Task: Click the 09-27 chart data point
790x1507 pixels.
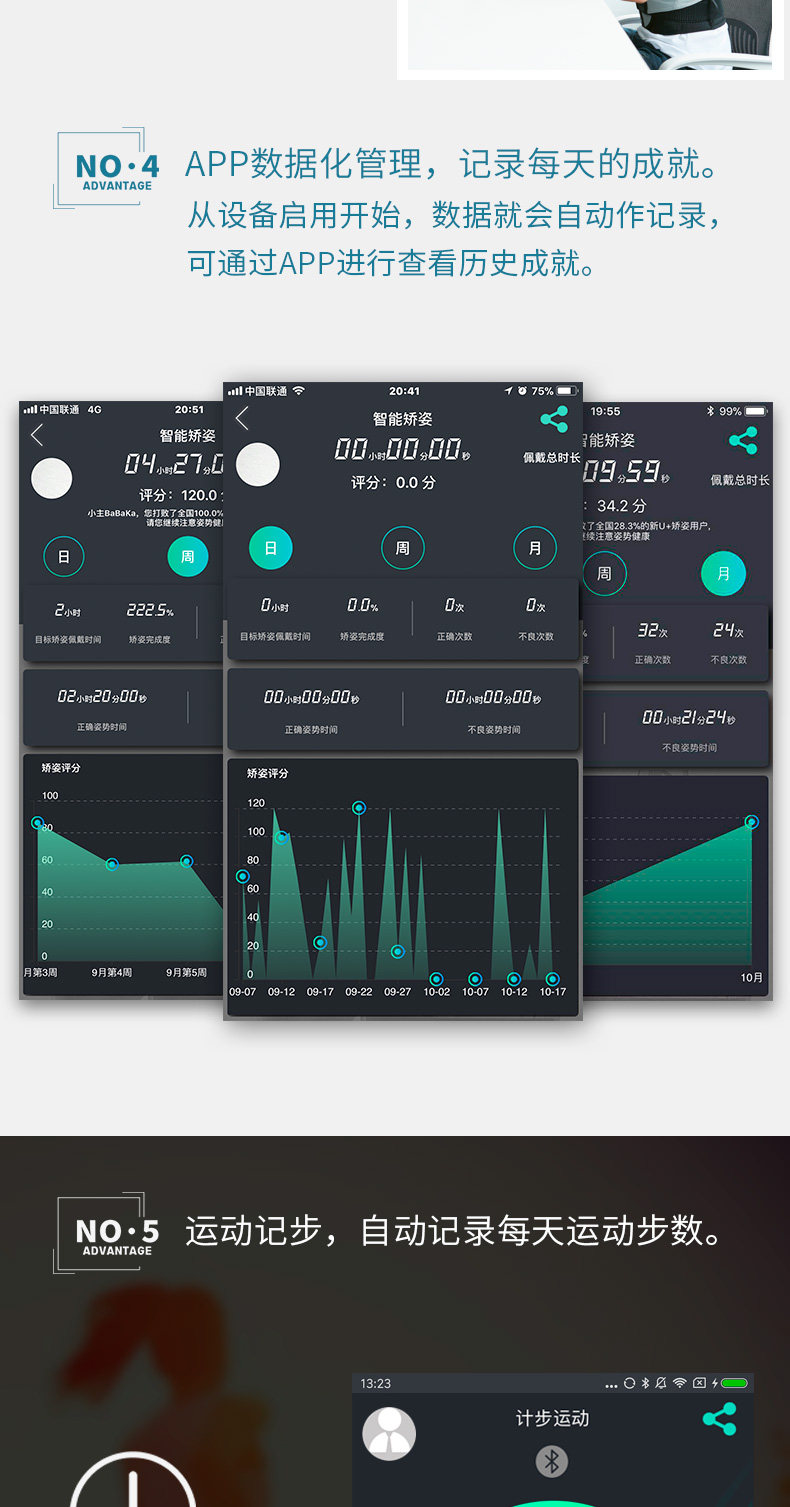Action: tap(398, 951)
